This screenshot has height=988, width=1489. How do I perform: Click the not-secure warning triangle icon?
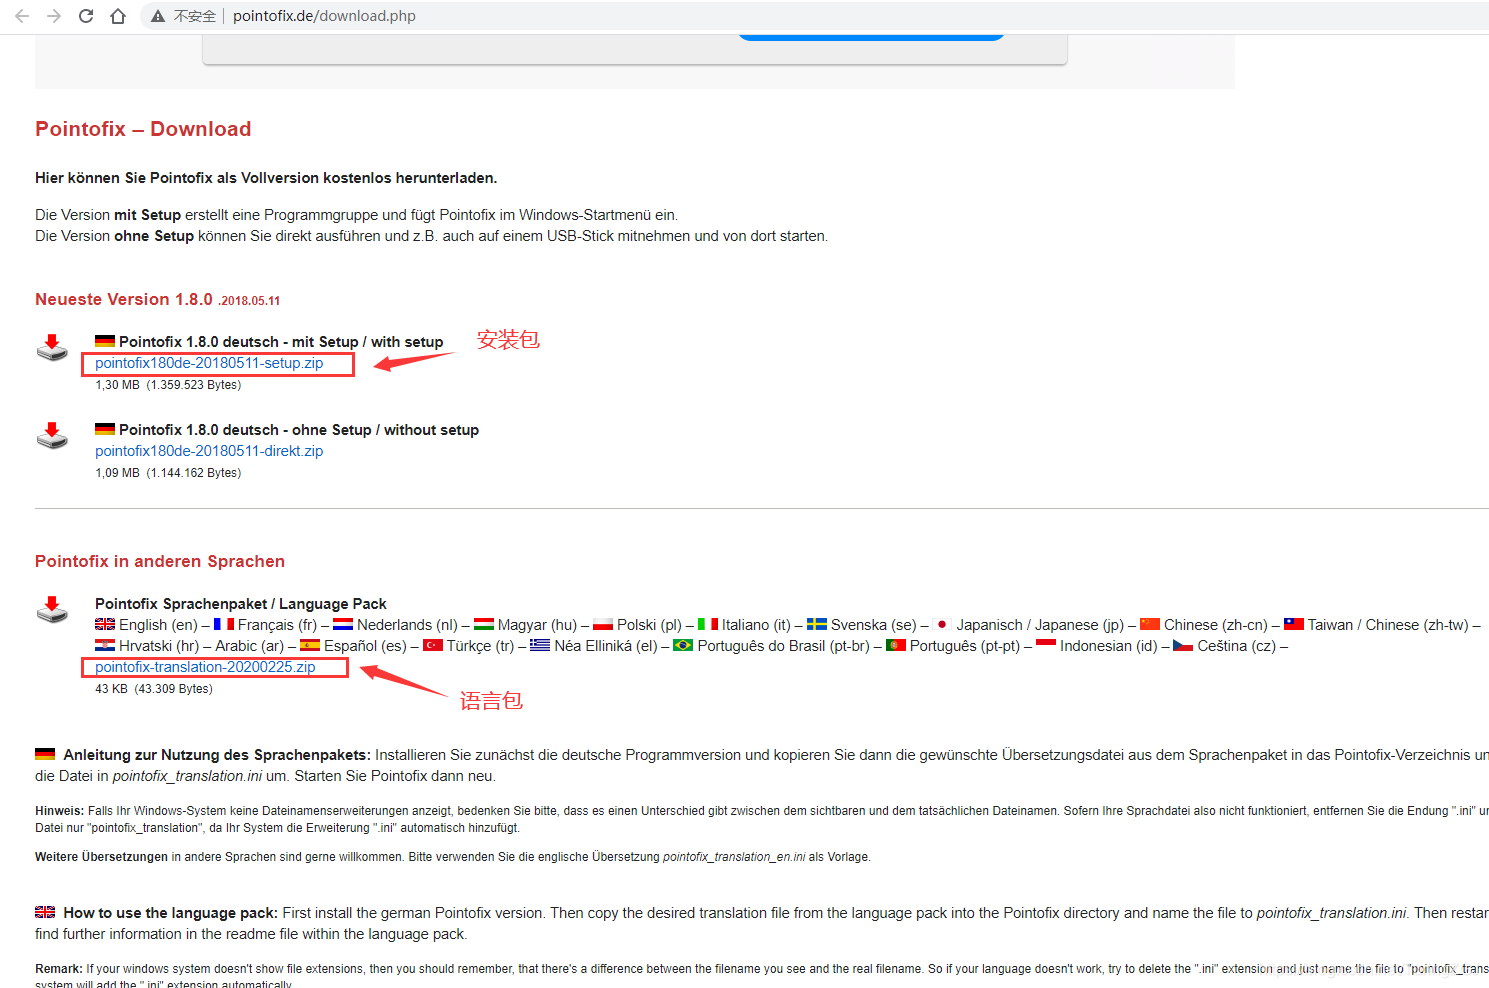coord(158,16)
